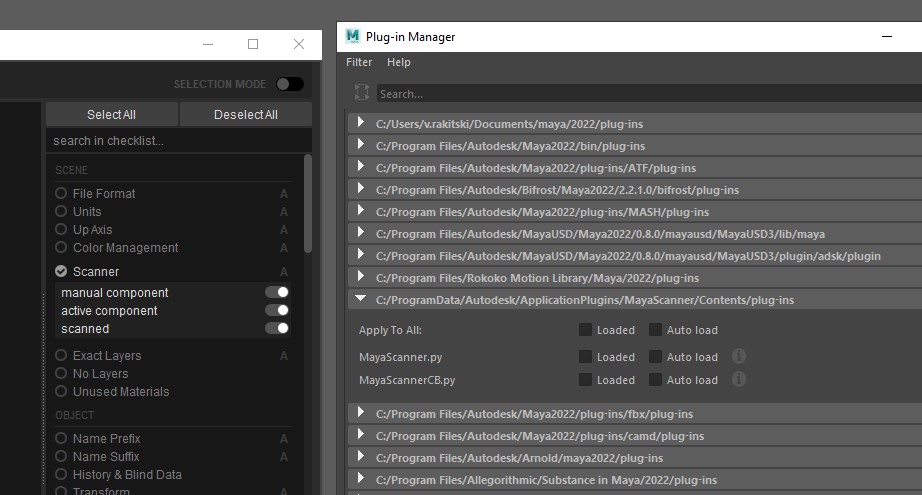This screenshot has width=922, height=495.
Task: Click the MayaScannerCB.py plugin name
Action: pos(407,380)
